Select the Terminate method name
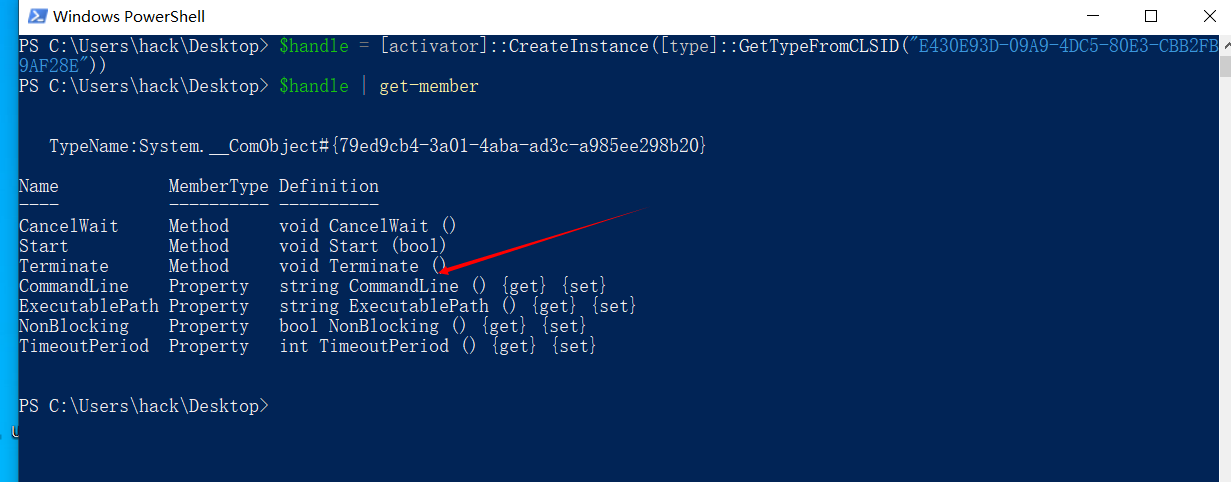Viewport: 1231px width, 482px height. [x=64, y=267]
